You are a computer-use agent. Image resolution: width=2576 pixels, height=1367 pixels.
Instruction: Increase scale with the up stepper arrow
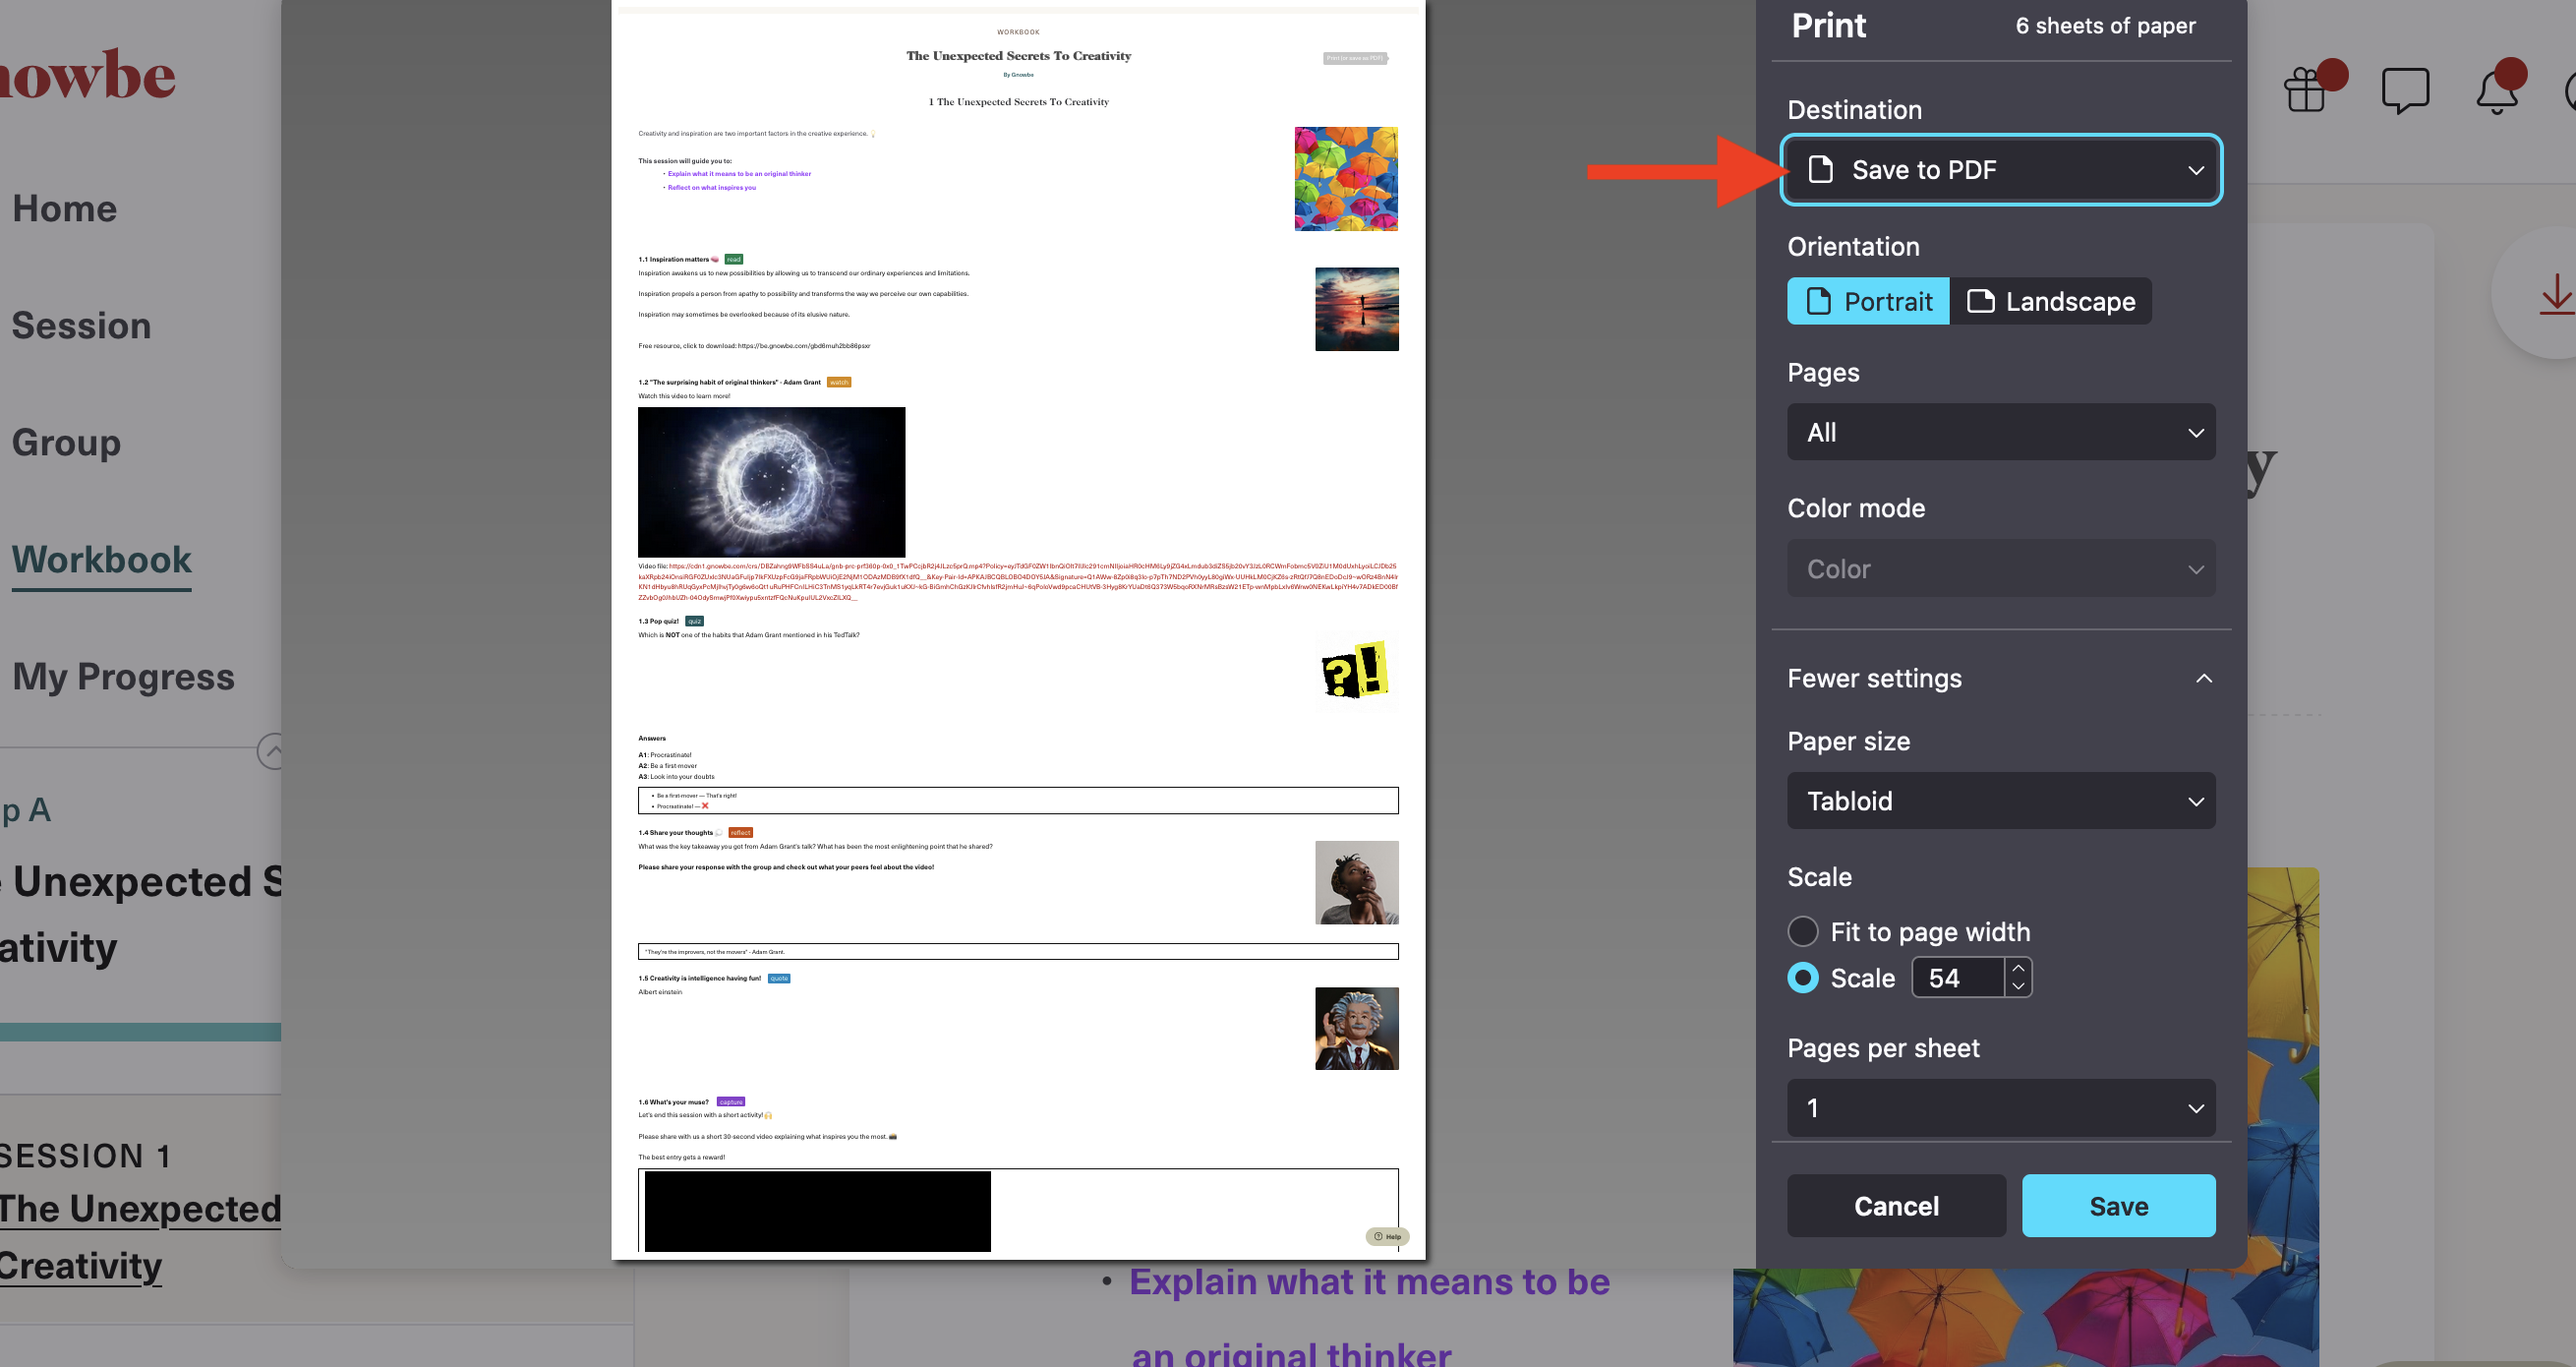click(2018, 968)
